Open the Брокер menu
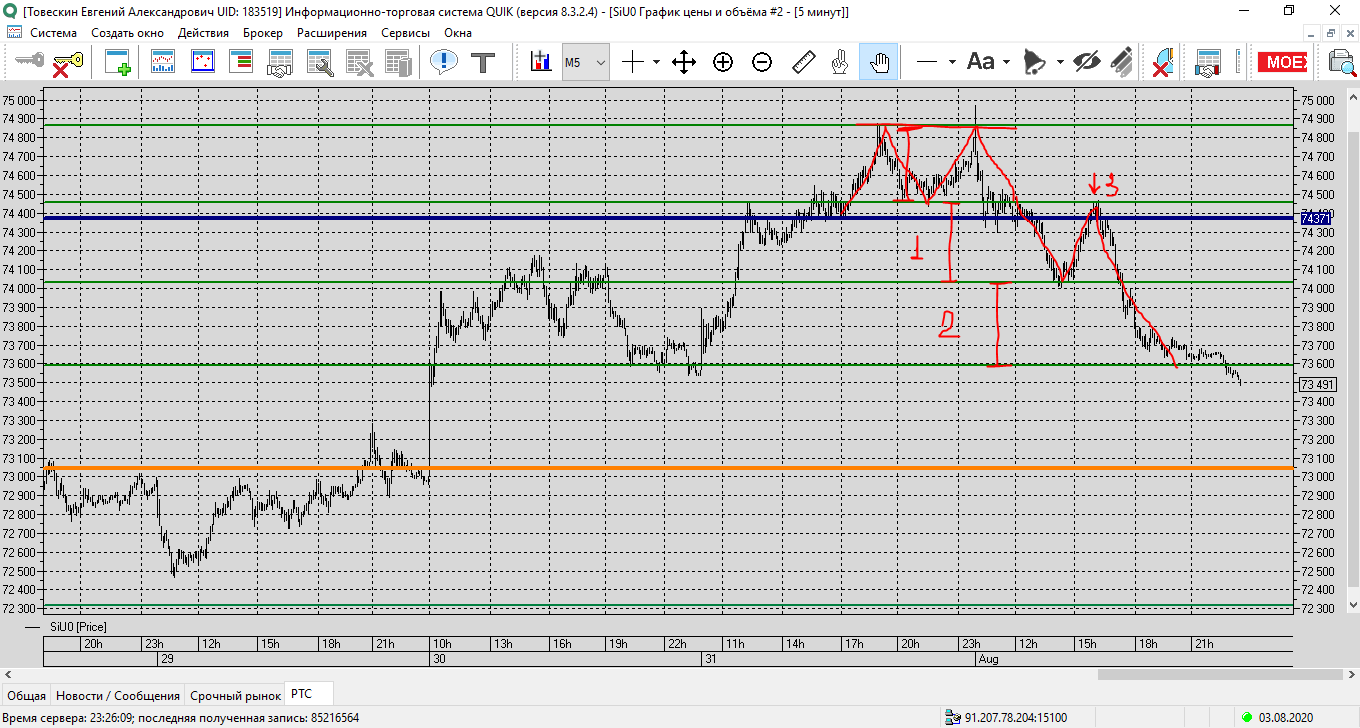 pyautogui.click(x=262, y=32)
